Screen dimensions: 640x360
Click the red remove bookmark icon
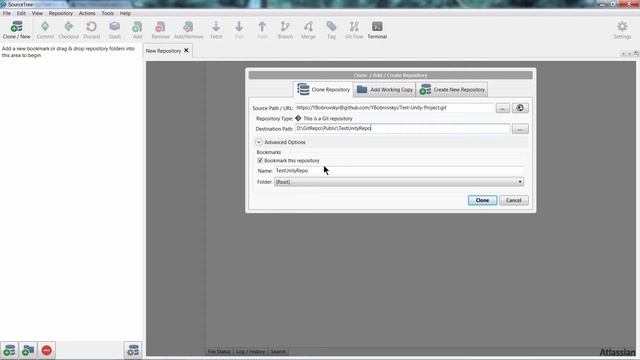click(47, 350)
